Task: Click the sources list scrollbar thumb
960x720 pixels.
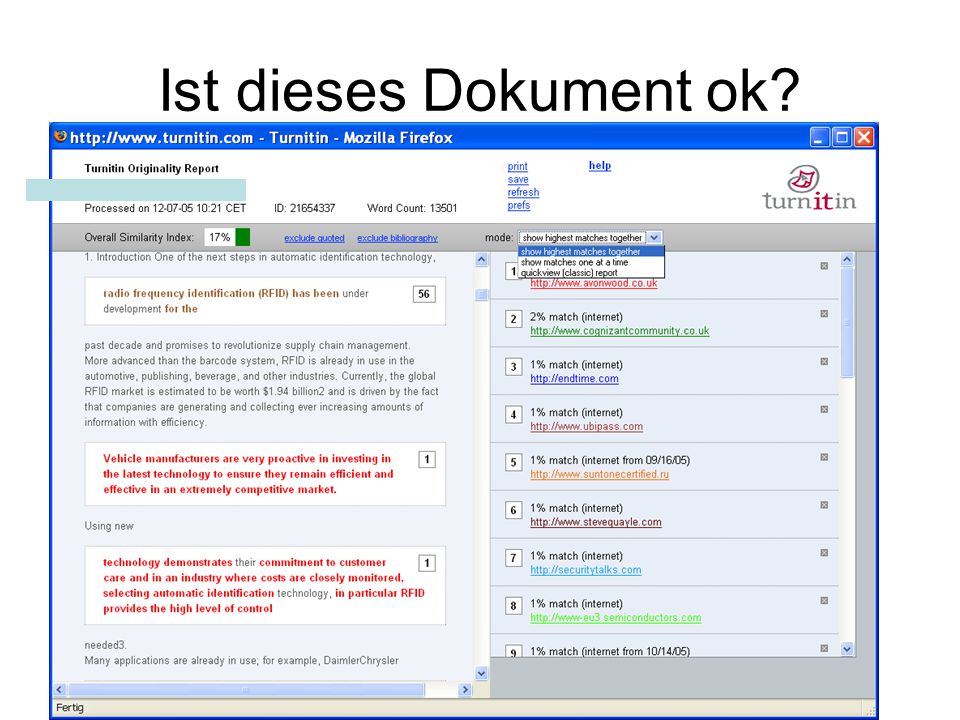Action: (x=847, y=323)
